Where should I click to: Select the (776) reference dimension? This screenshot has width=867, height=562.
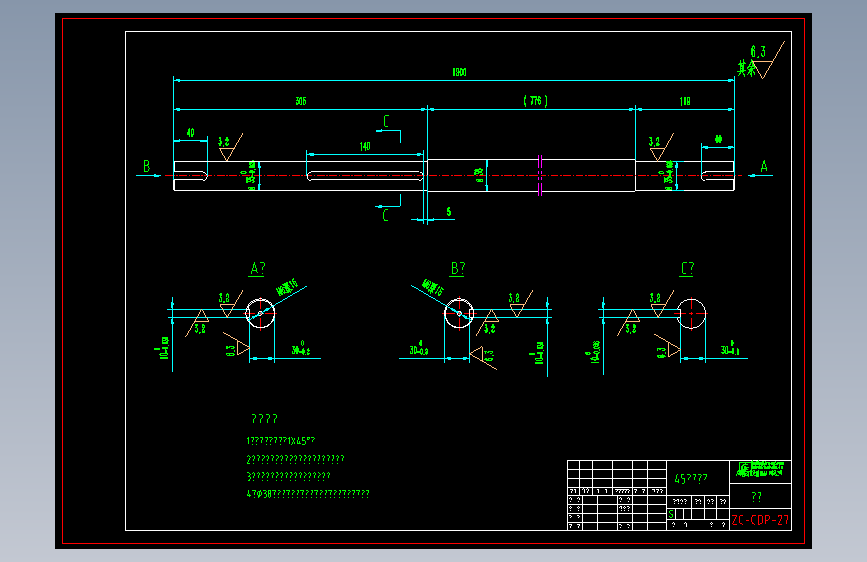tap(535, 101)
